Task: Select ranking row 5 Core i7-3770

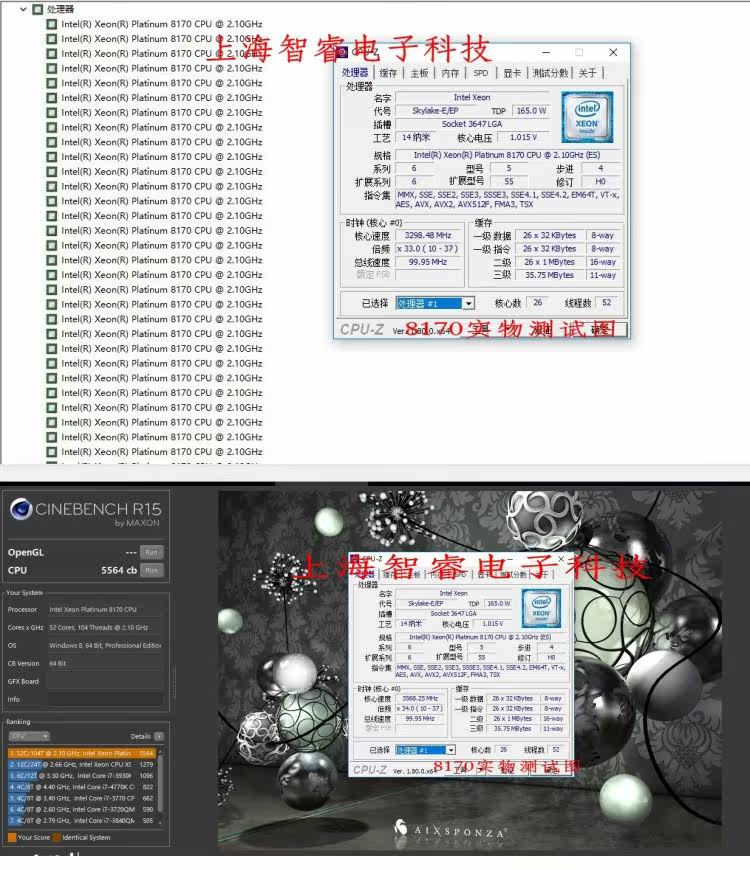Action: coord(81,798)
